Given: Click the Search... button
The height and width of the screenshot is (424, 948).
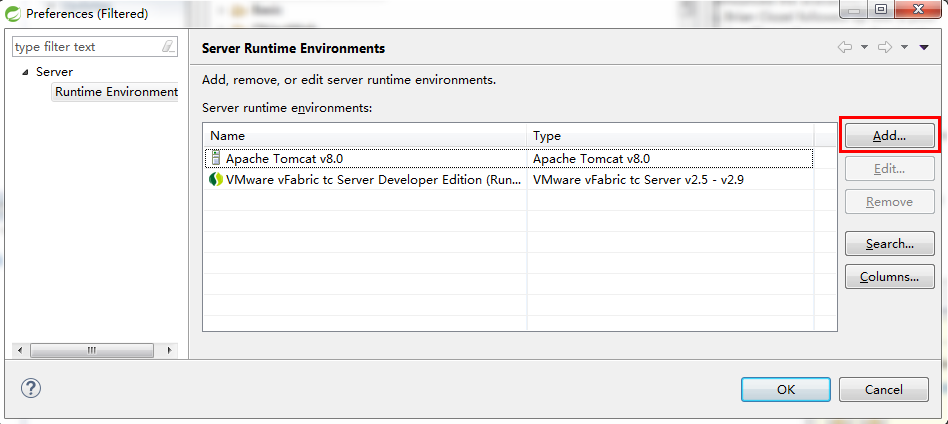Looking at the screenshot, I should click(x=889, y=244).
